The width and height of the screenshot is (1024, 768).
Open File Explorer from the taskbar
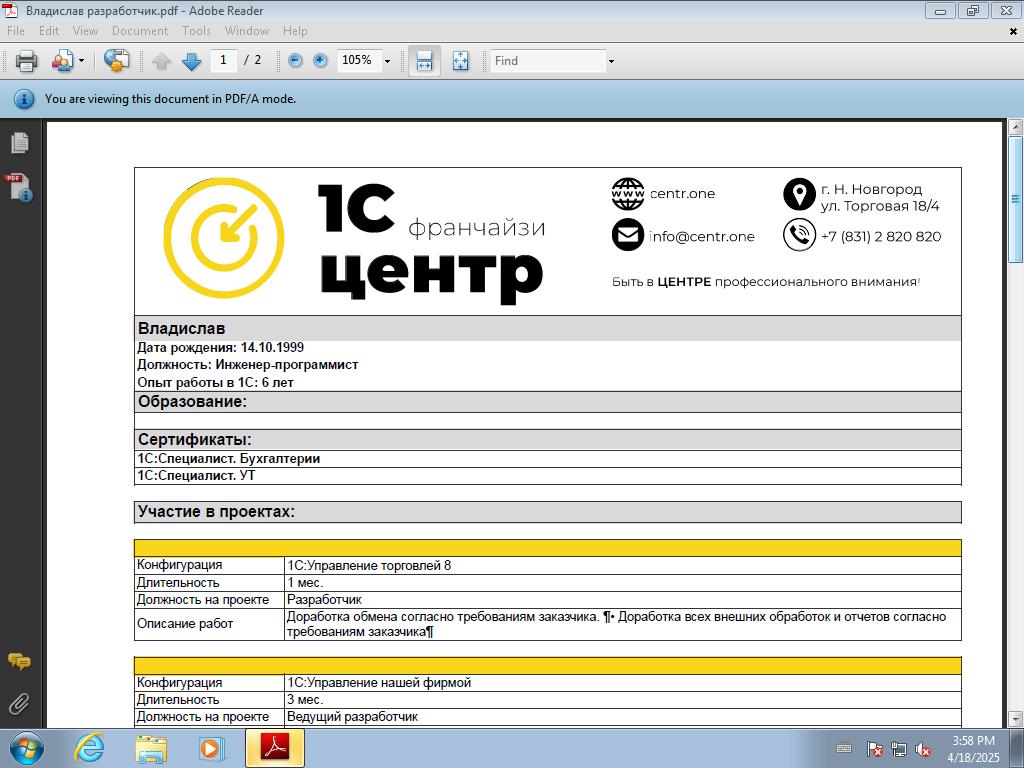(151, 748)
